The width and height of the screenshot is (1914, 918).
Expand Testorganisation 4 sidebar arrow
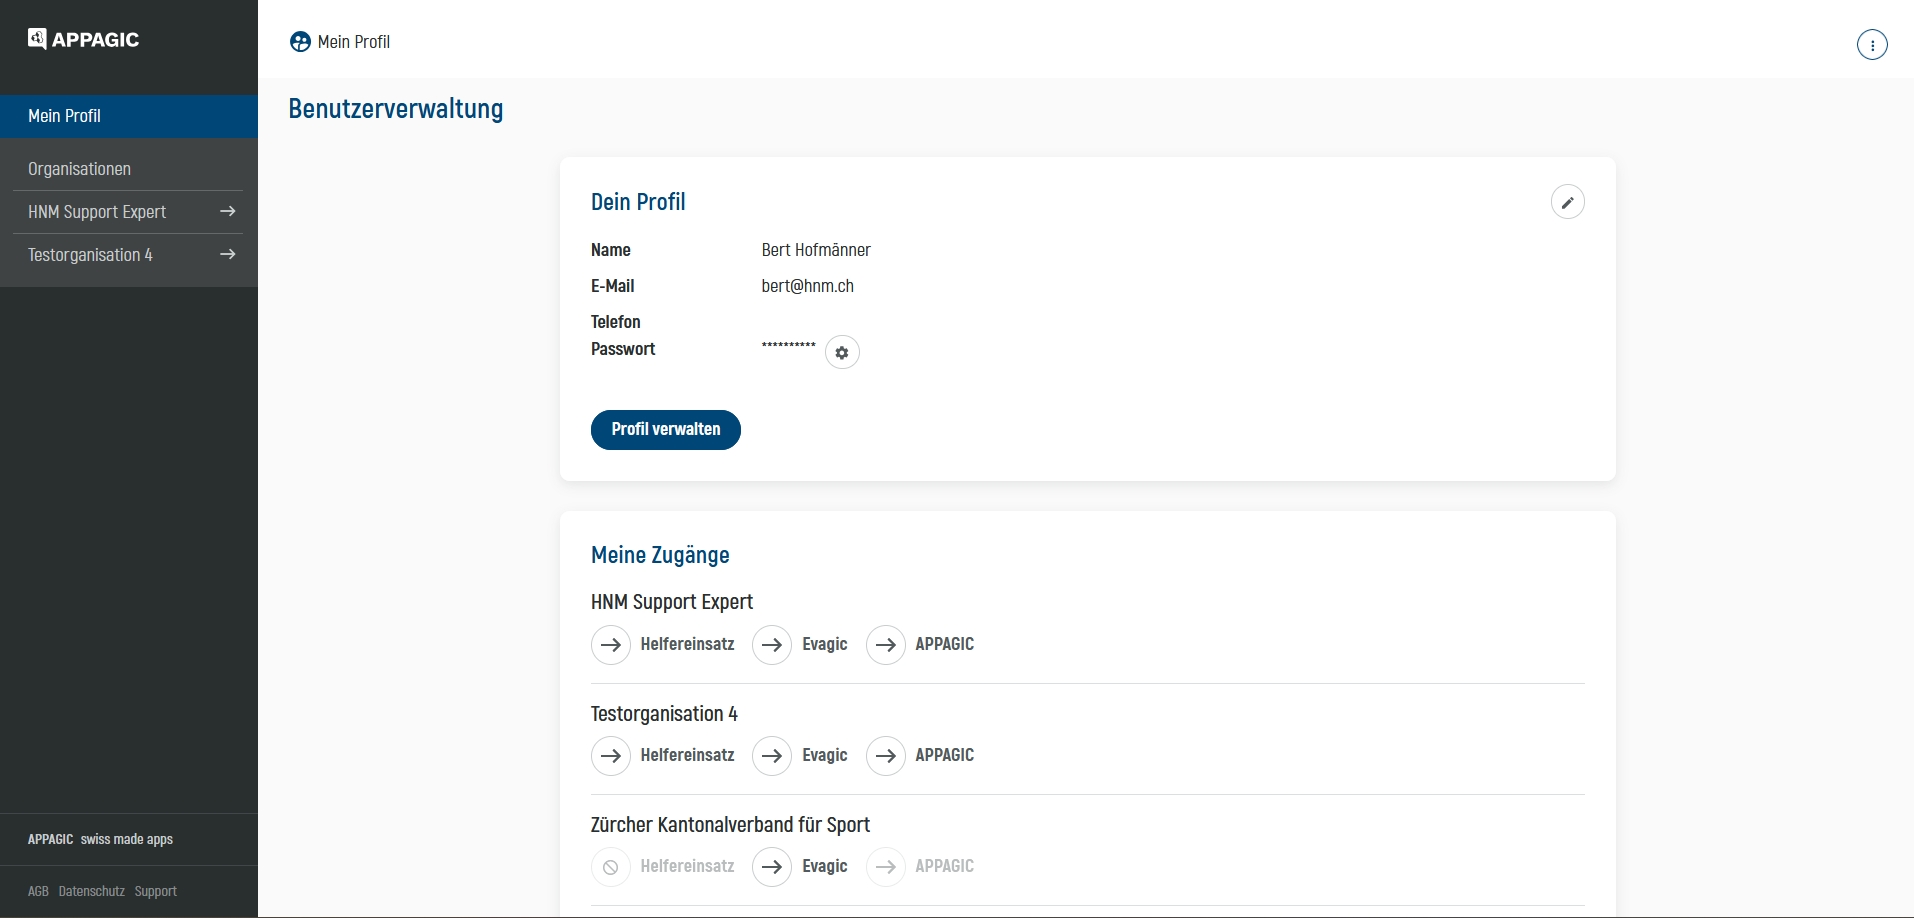227,255
